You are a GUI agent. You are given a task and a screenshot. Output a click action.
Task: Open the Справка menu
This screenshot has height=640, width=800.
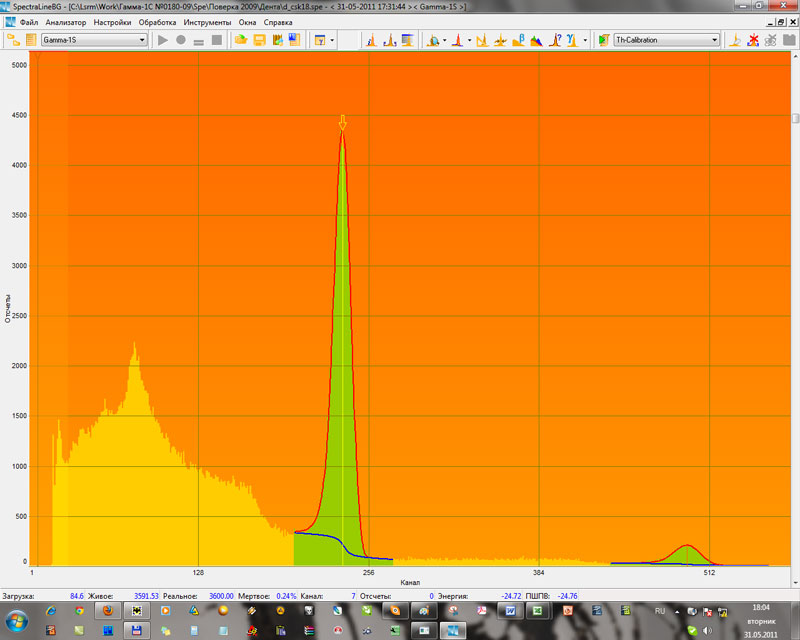click(278, 22)
